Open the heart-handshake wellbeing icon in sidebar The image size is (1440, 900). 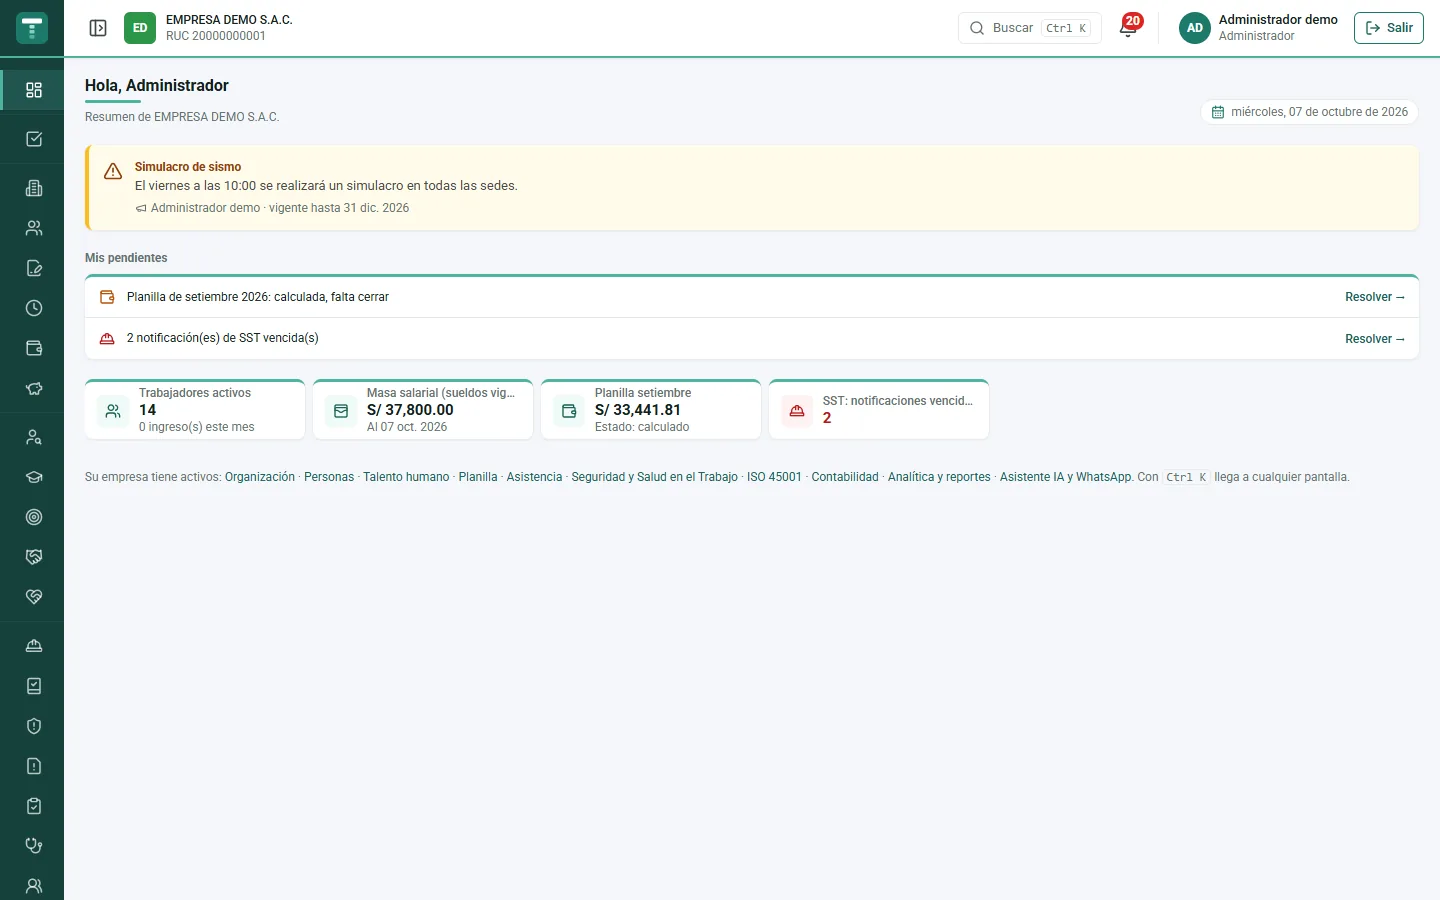coord(34,597)
